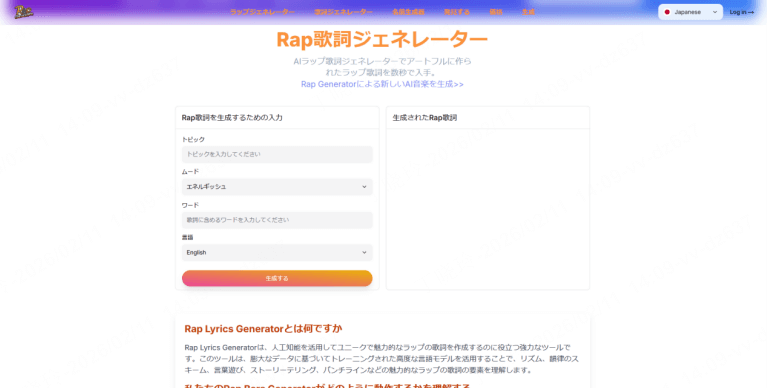This screenshot has height=388, width=767.
Task: Open the 言語 dropdown showing English
Action: point(277,252)
